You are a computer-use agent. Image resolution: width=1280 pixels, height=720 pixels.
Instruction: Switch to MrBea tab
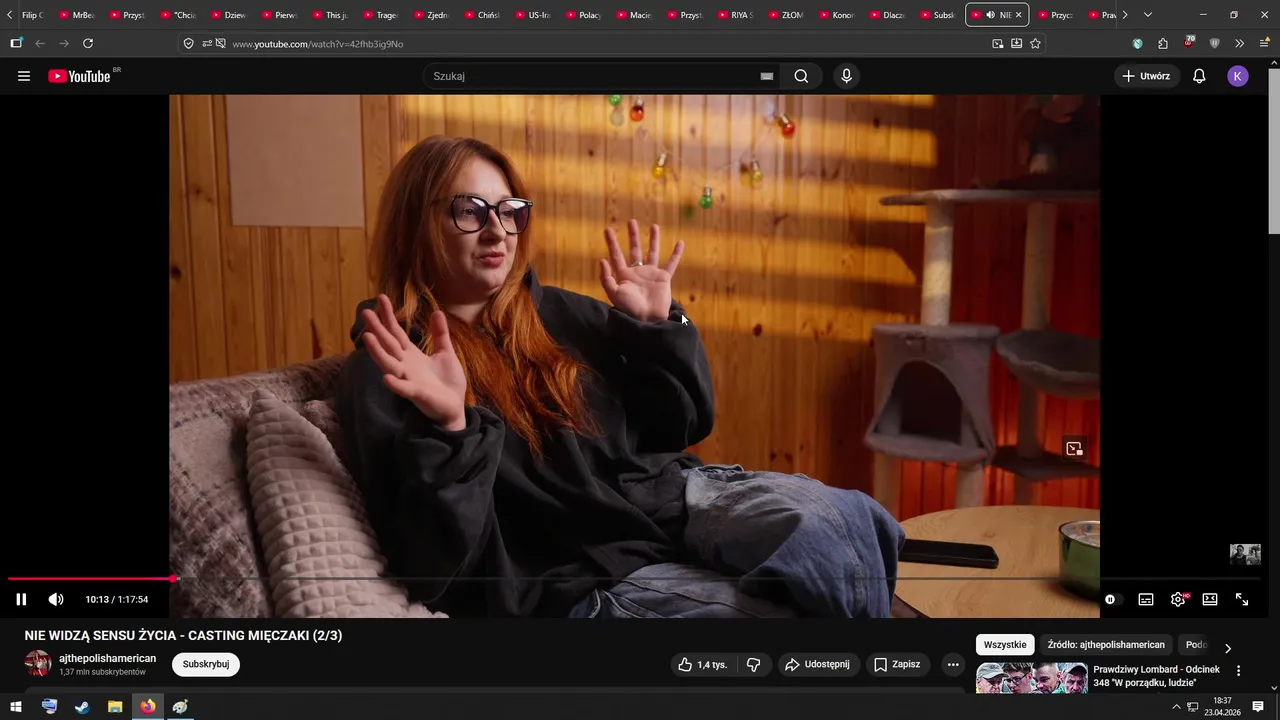tap(76, 15)
